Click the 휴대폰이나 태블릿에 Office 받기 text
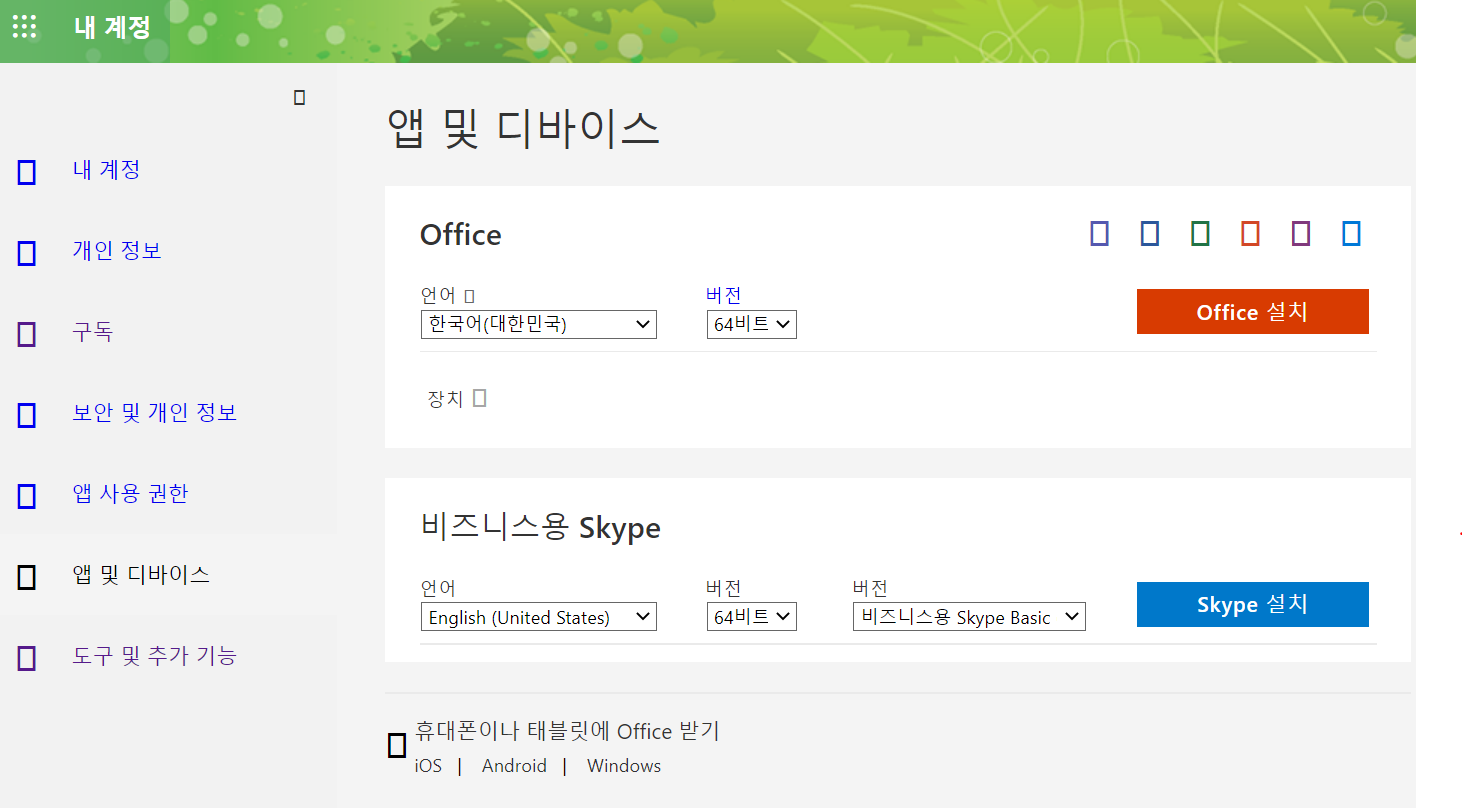Image resolution: width=1462 pixels, height=808 pixels. 567,732
